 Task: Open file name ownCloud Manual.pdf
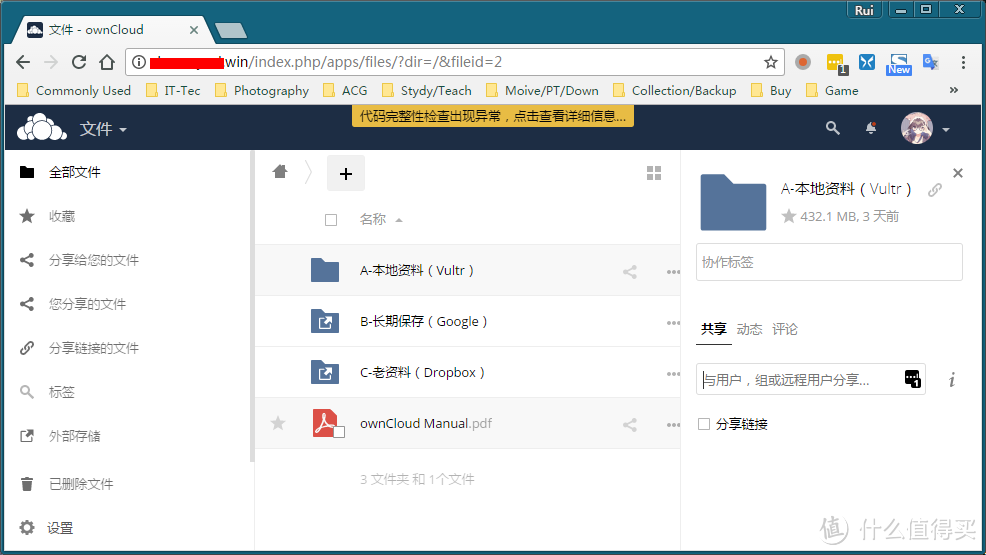click(426, 424)
